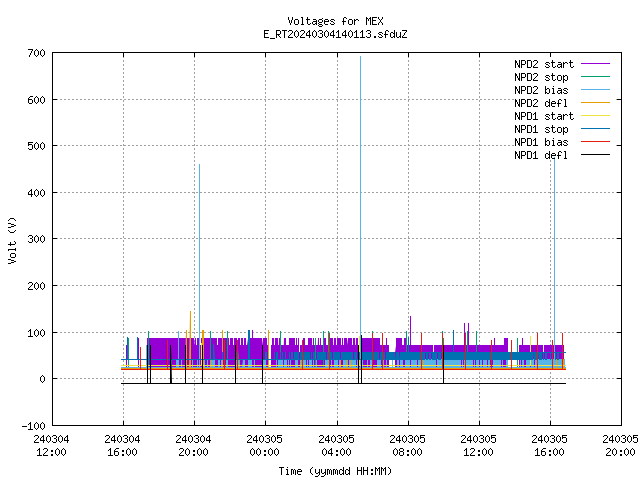640x480 pixels.
Task: Click the '240305 08:00' x-axis tick label
Action: (x=407, y=446)
